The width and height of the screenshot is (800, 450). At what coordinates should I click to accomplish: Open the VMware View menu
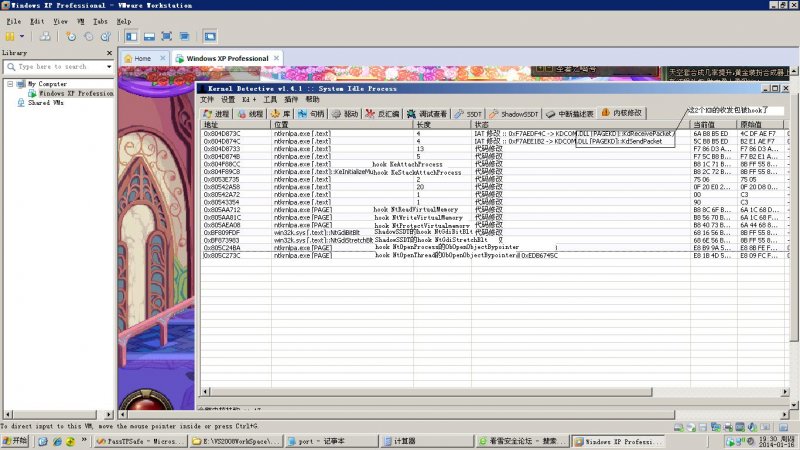[60, 21]
